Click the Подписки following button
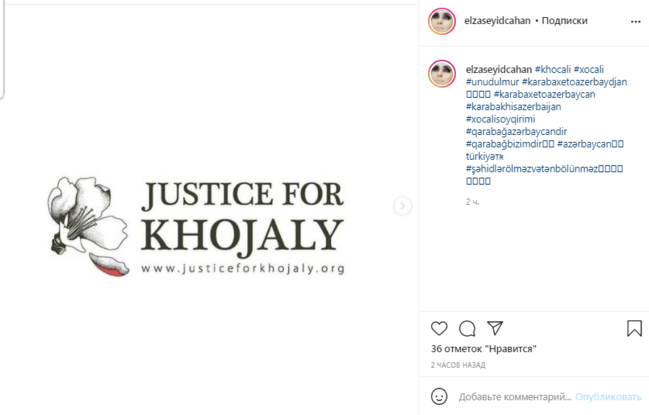This screenshot has height=415, width=649. pos(565,21)
